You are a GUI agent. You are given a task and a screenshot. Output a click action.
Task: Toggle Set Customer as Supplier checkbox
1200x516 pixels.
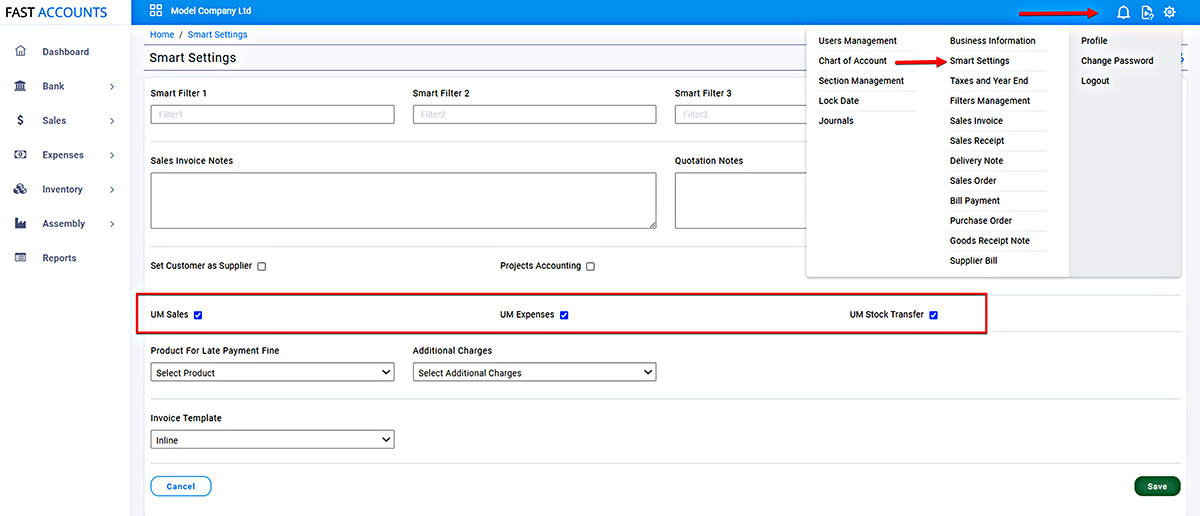click(261, 266)
